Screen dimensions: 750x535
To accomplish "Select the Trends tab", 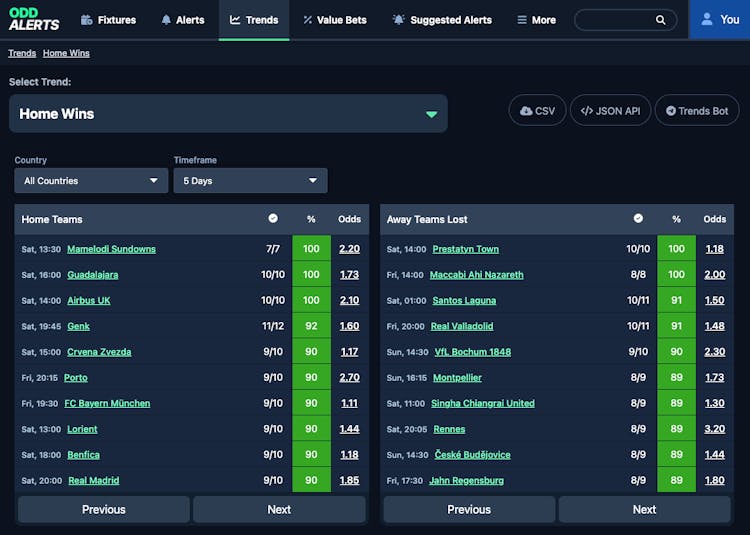I will (x=254, y=20).
